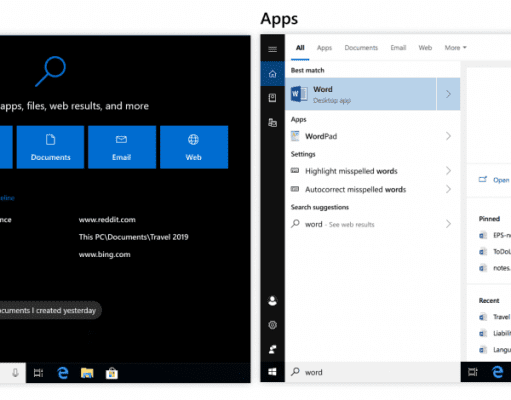Open the ToDoL pinned document
This screenshot has width=511, height=400.
coord(495,251)
